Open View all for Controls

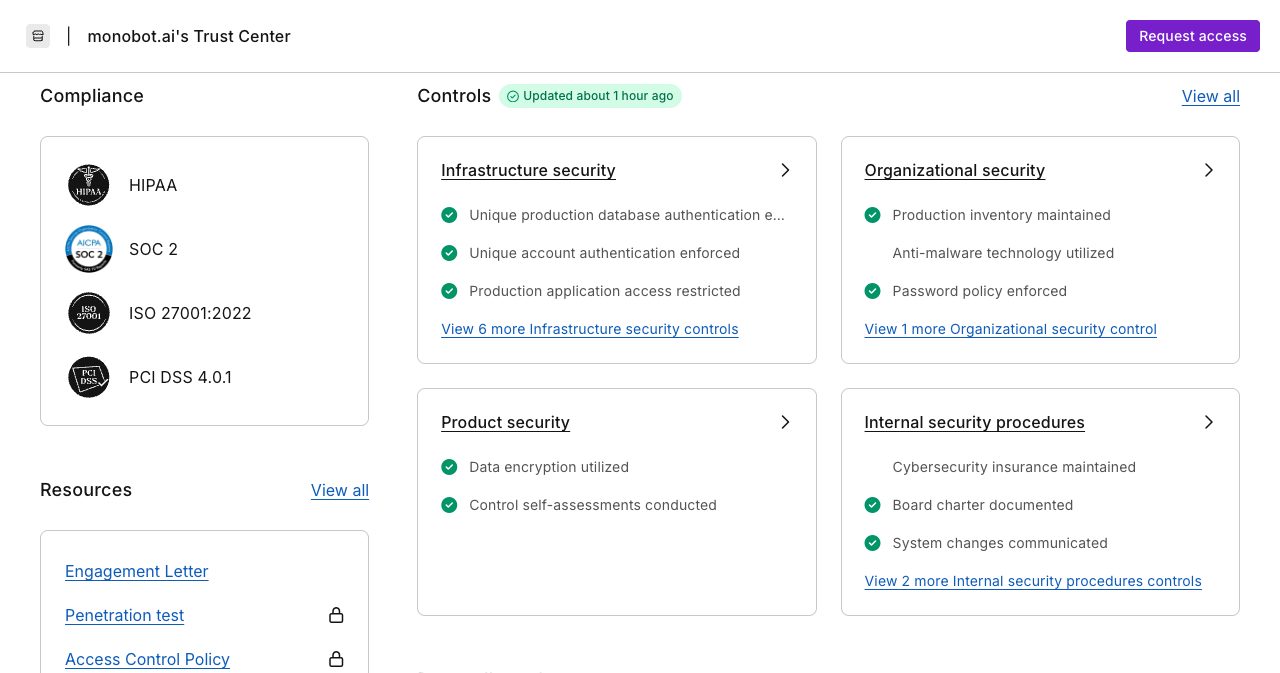coord(1211,96)
